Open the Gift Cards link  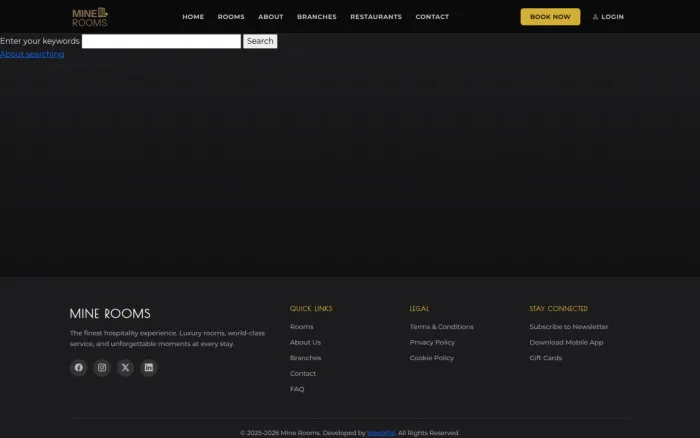tap(546, 358)
